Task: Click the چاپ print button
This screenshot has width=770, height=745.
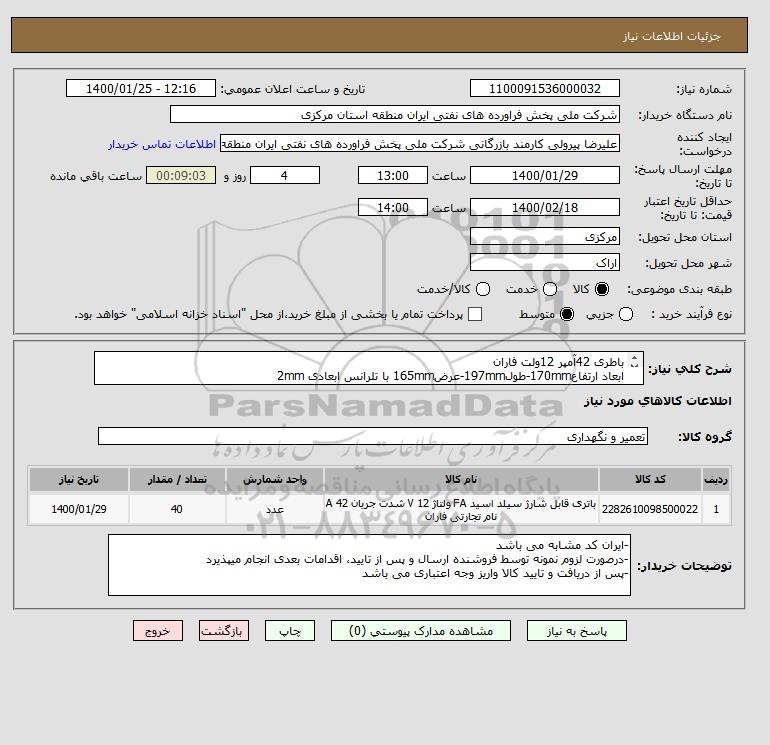Action: 290,631
